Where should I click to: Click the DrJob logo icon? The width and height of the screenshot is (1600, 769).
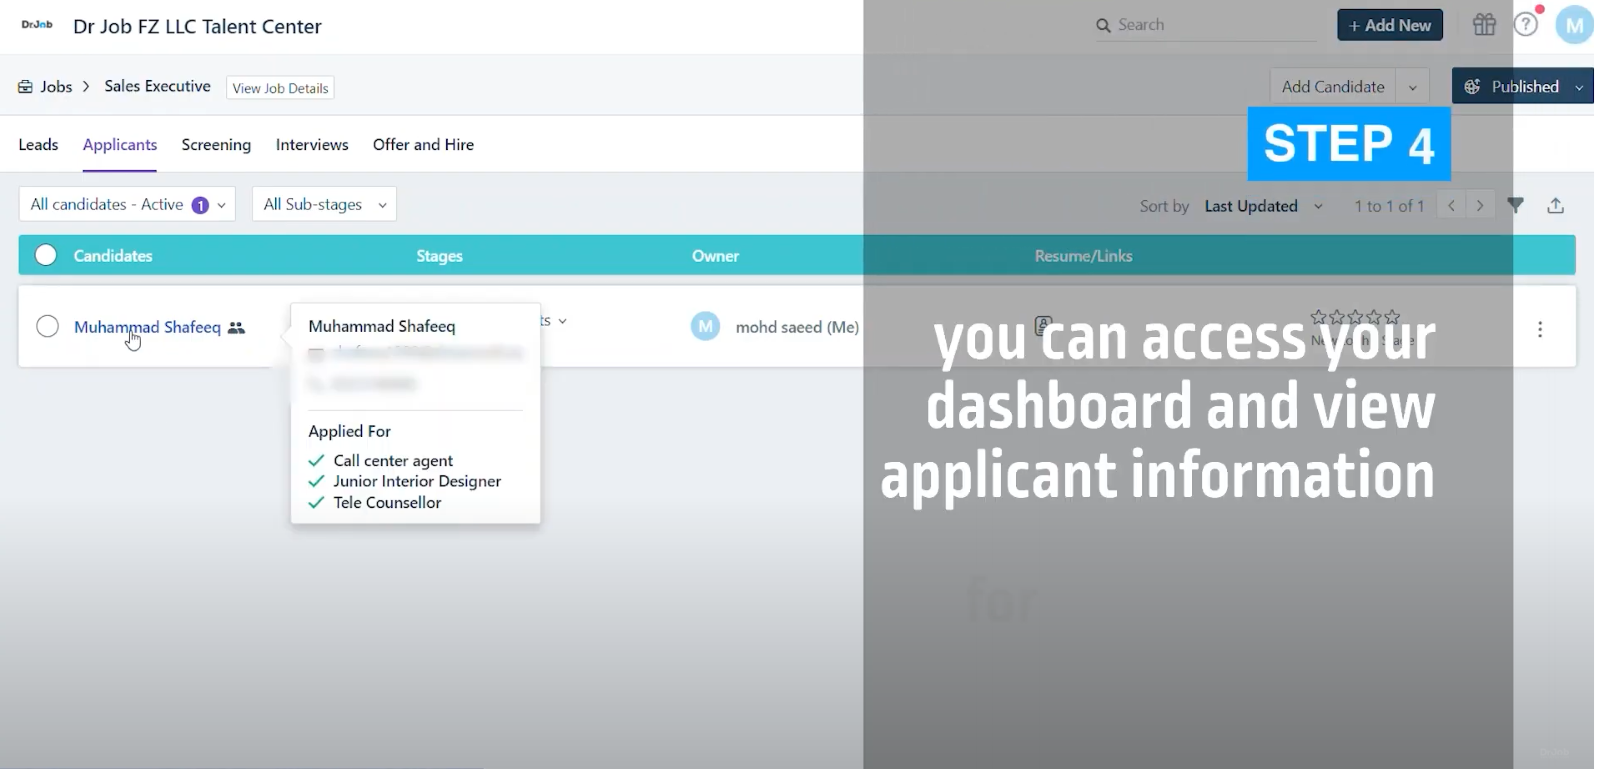click(37, 25)
